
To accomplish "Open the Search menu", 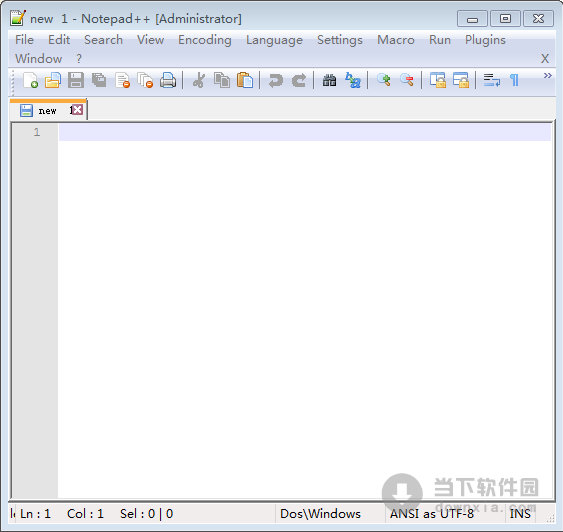I will tap(103, 39).
